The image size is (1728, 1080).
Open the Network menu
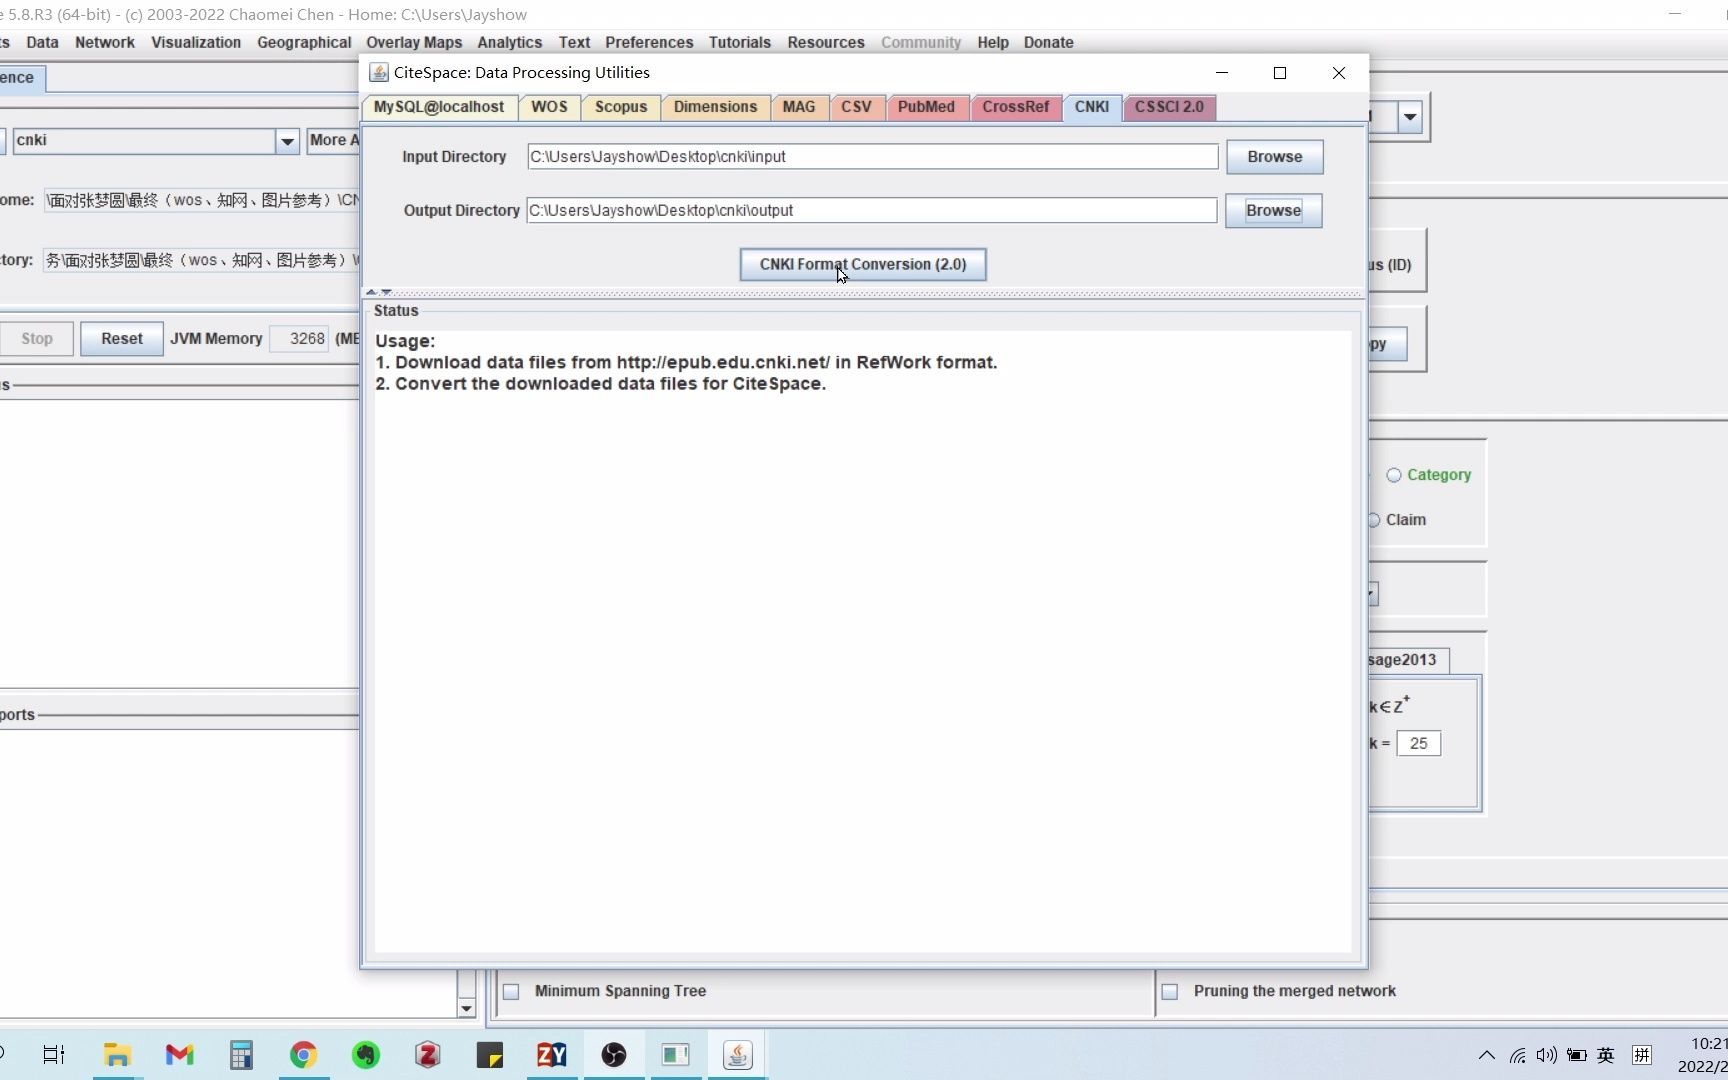point(105,42)
